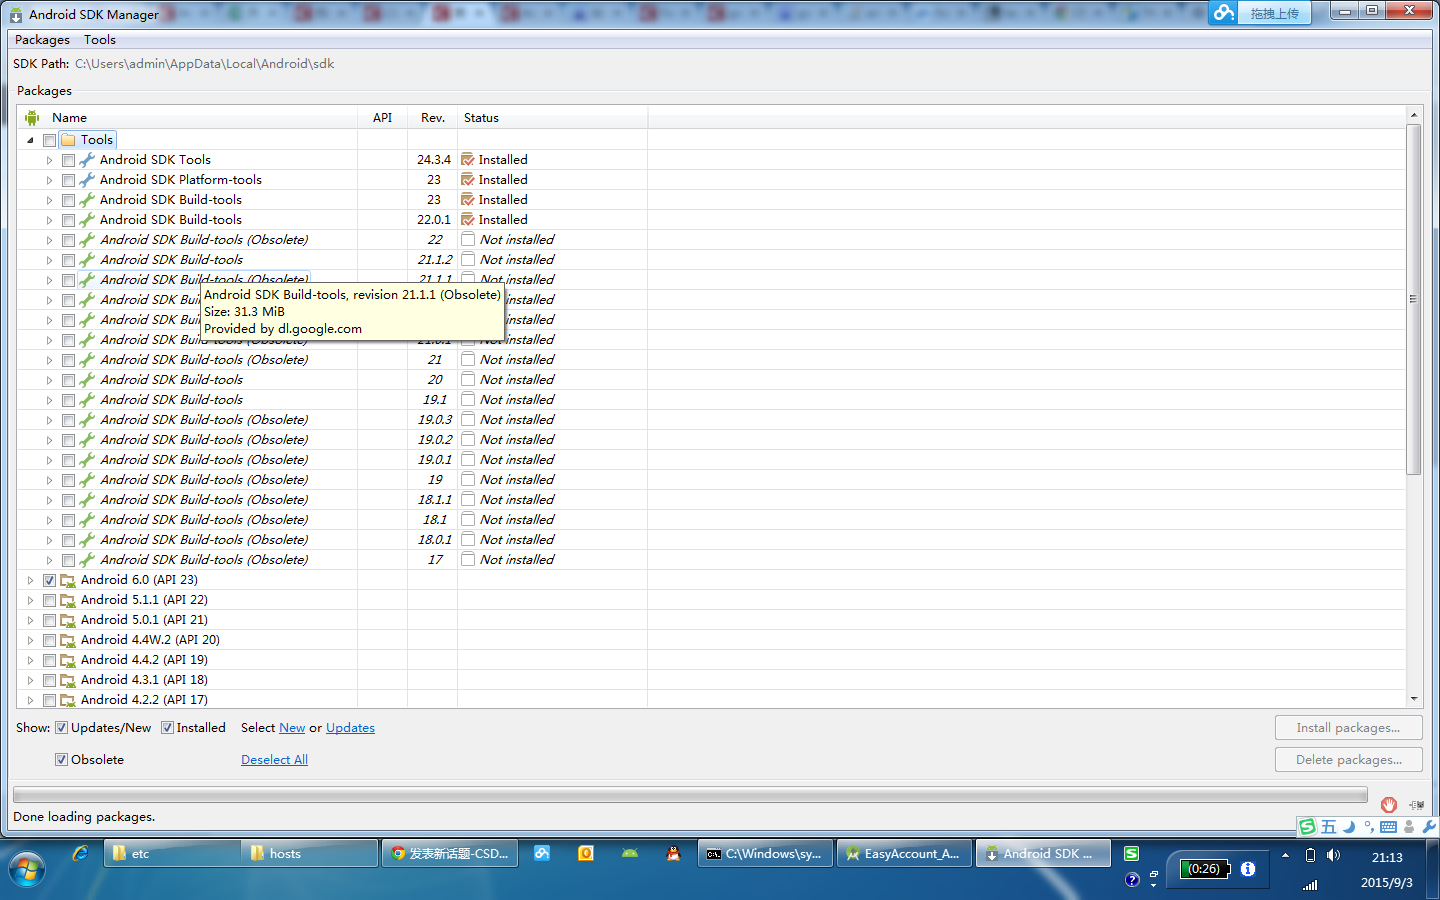The width and height of the screenshot is (1440, 900).
Task: Expand the Android 4.4.2 (API 19) node
Action: click(30, 660)
